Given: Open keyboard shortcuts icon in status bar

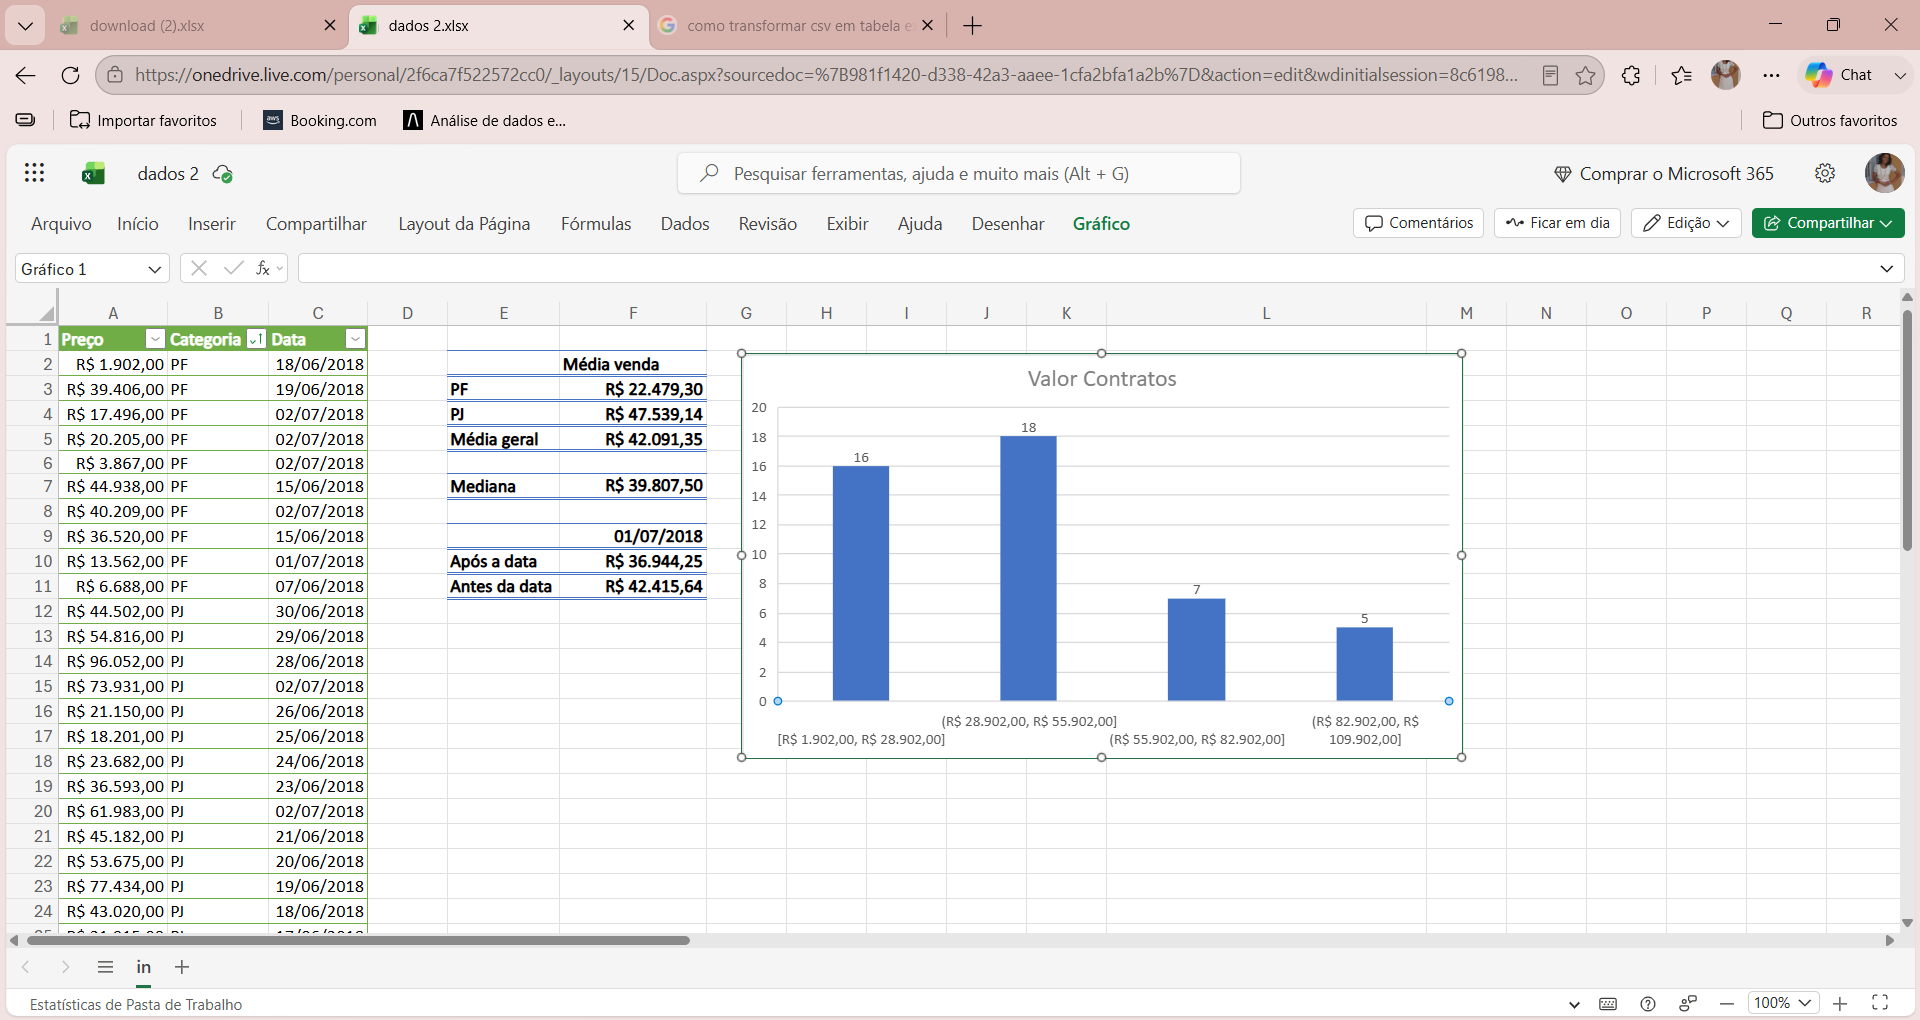Looking at the screenshot, I should (x=1608, y=1004).
